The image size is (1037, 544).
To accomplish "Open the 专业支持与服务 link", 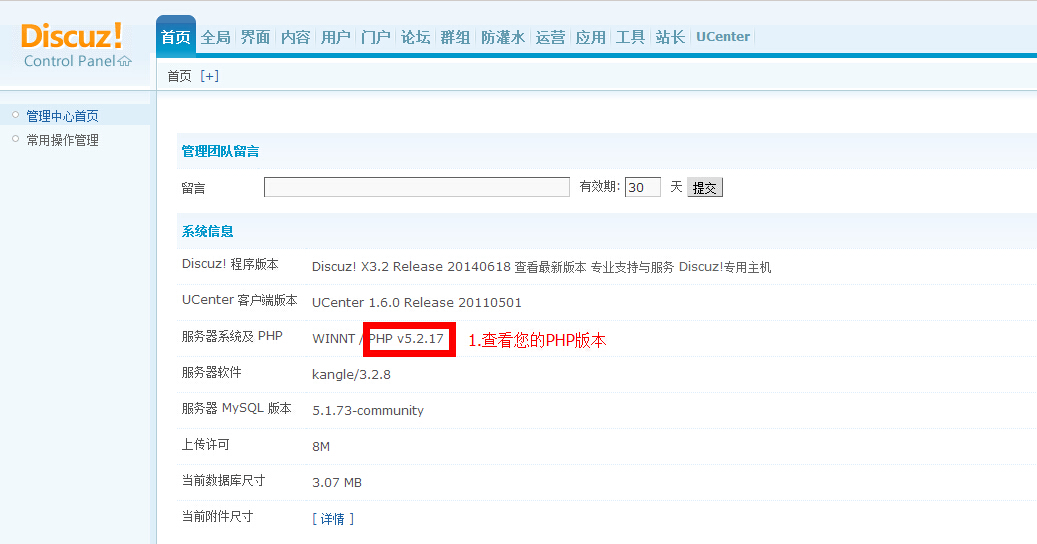I will pos(632,267).
